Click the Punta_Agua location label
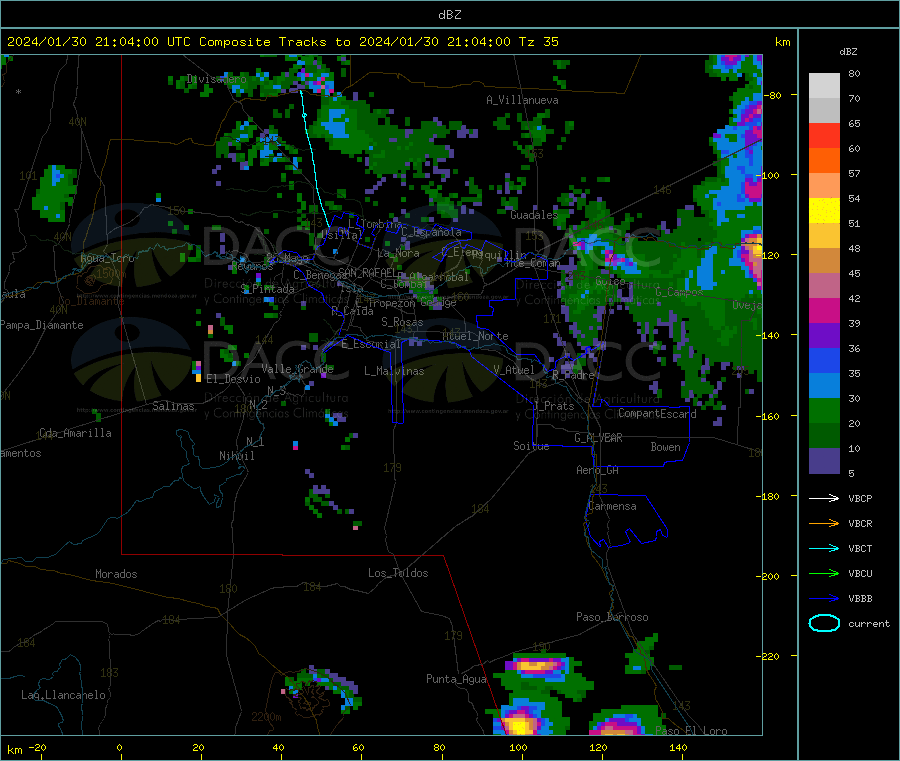Image resolution: width=900 pixels, height=761 pixels. click(456, 679)
